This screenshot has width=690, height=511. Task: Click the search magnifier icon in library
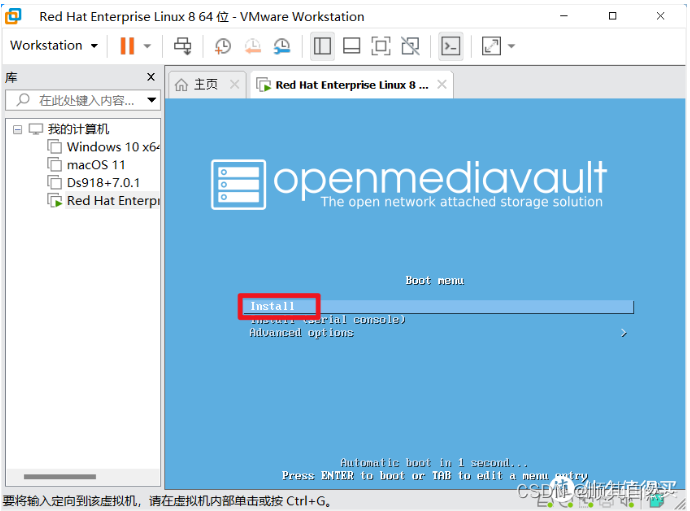click(x=22, y=100)
